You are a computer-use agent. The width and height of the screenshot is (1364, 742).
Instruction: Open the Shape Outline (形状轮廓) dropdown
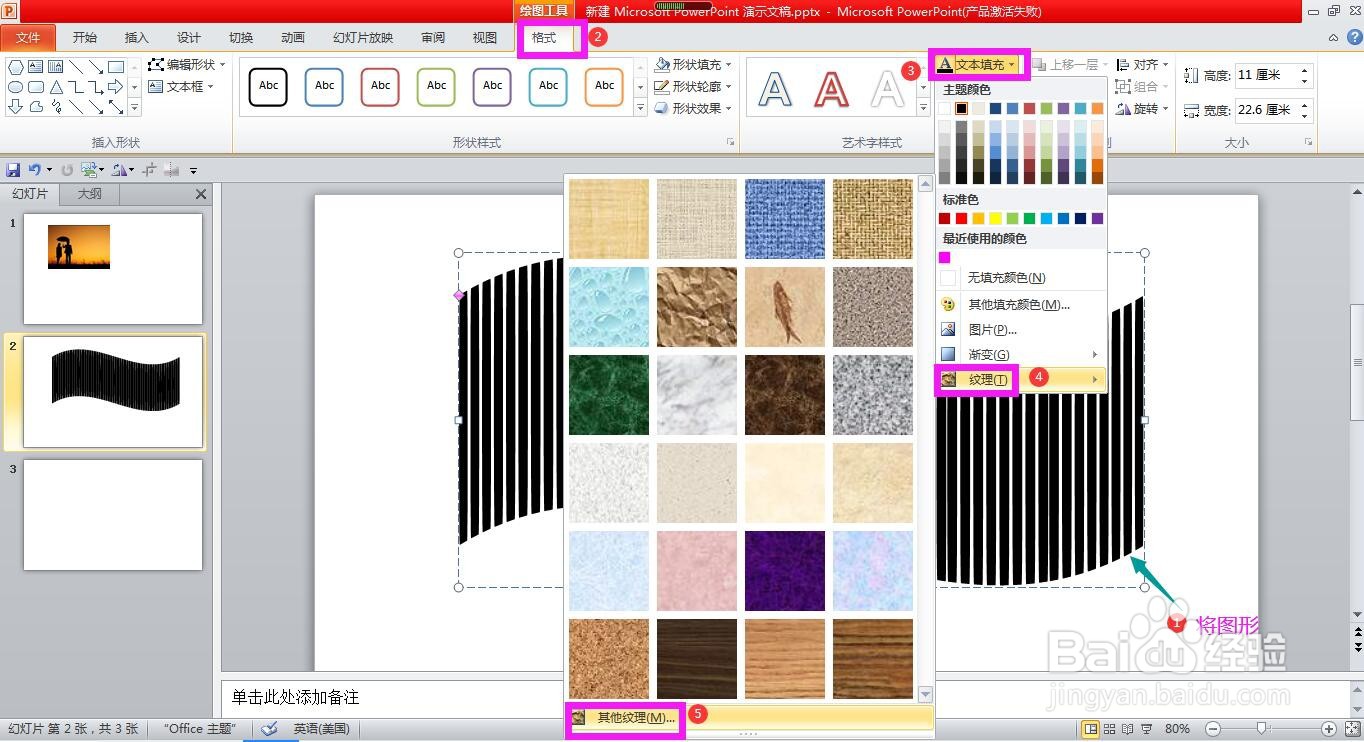point(694,87)
